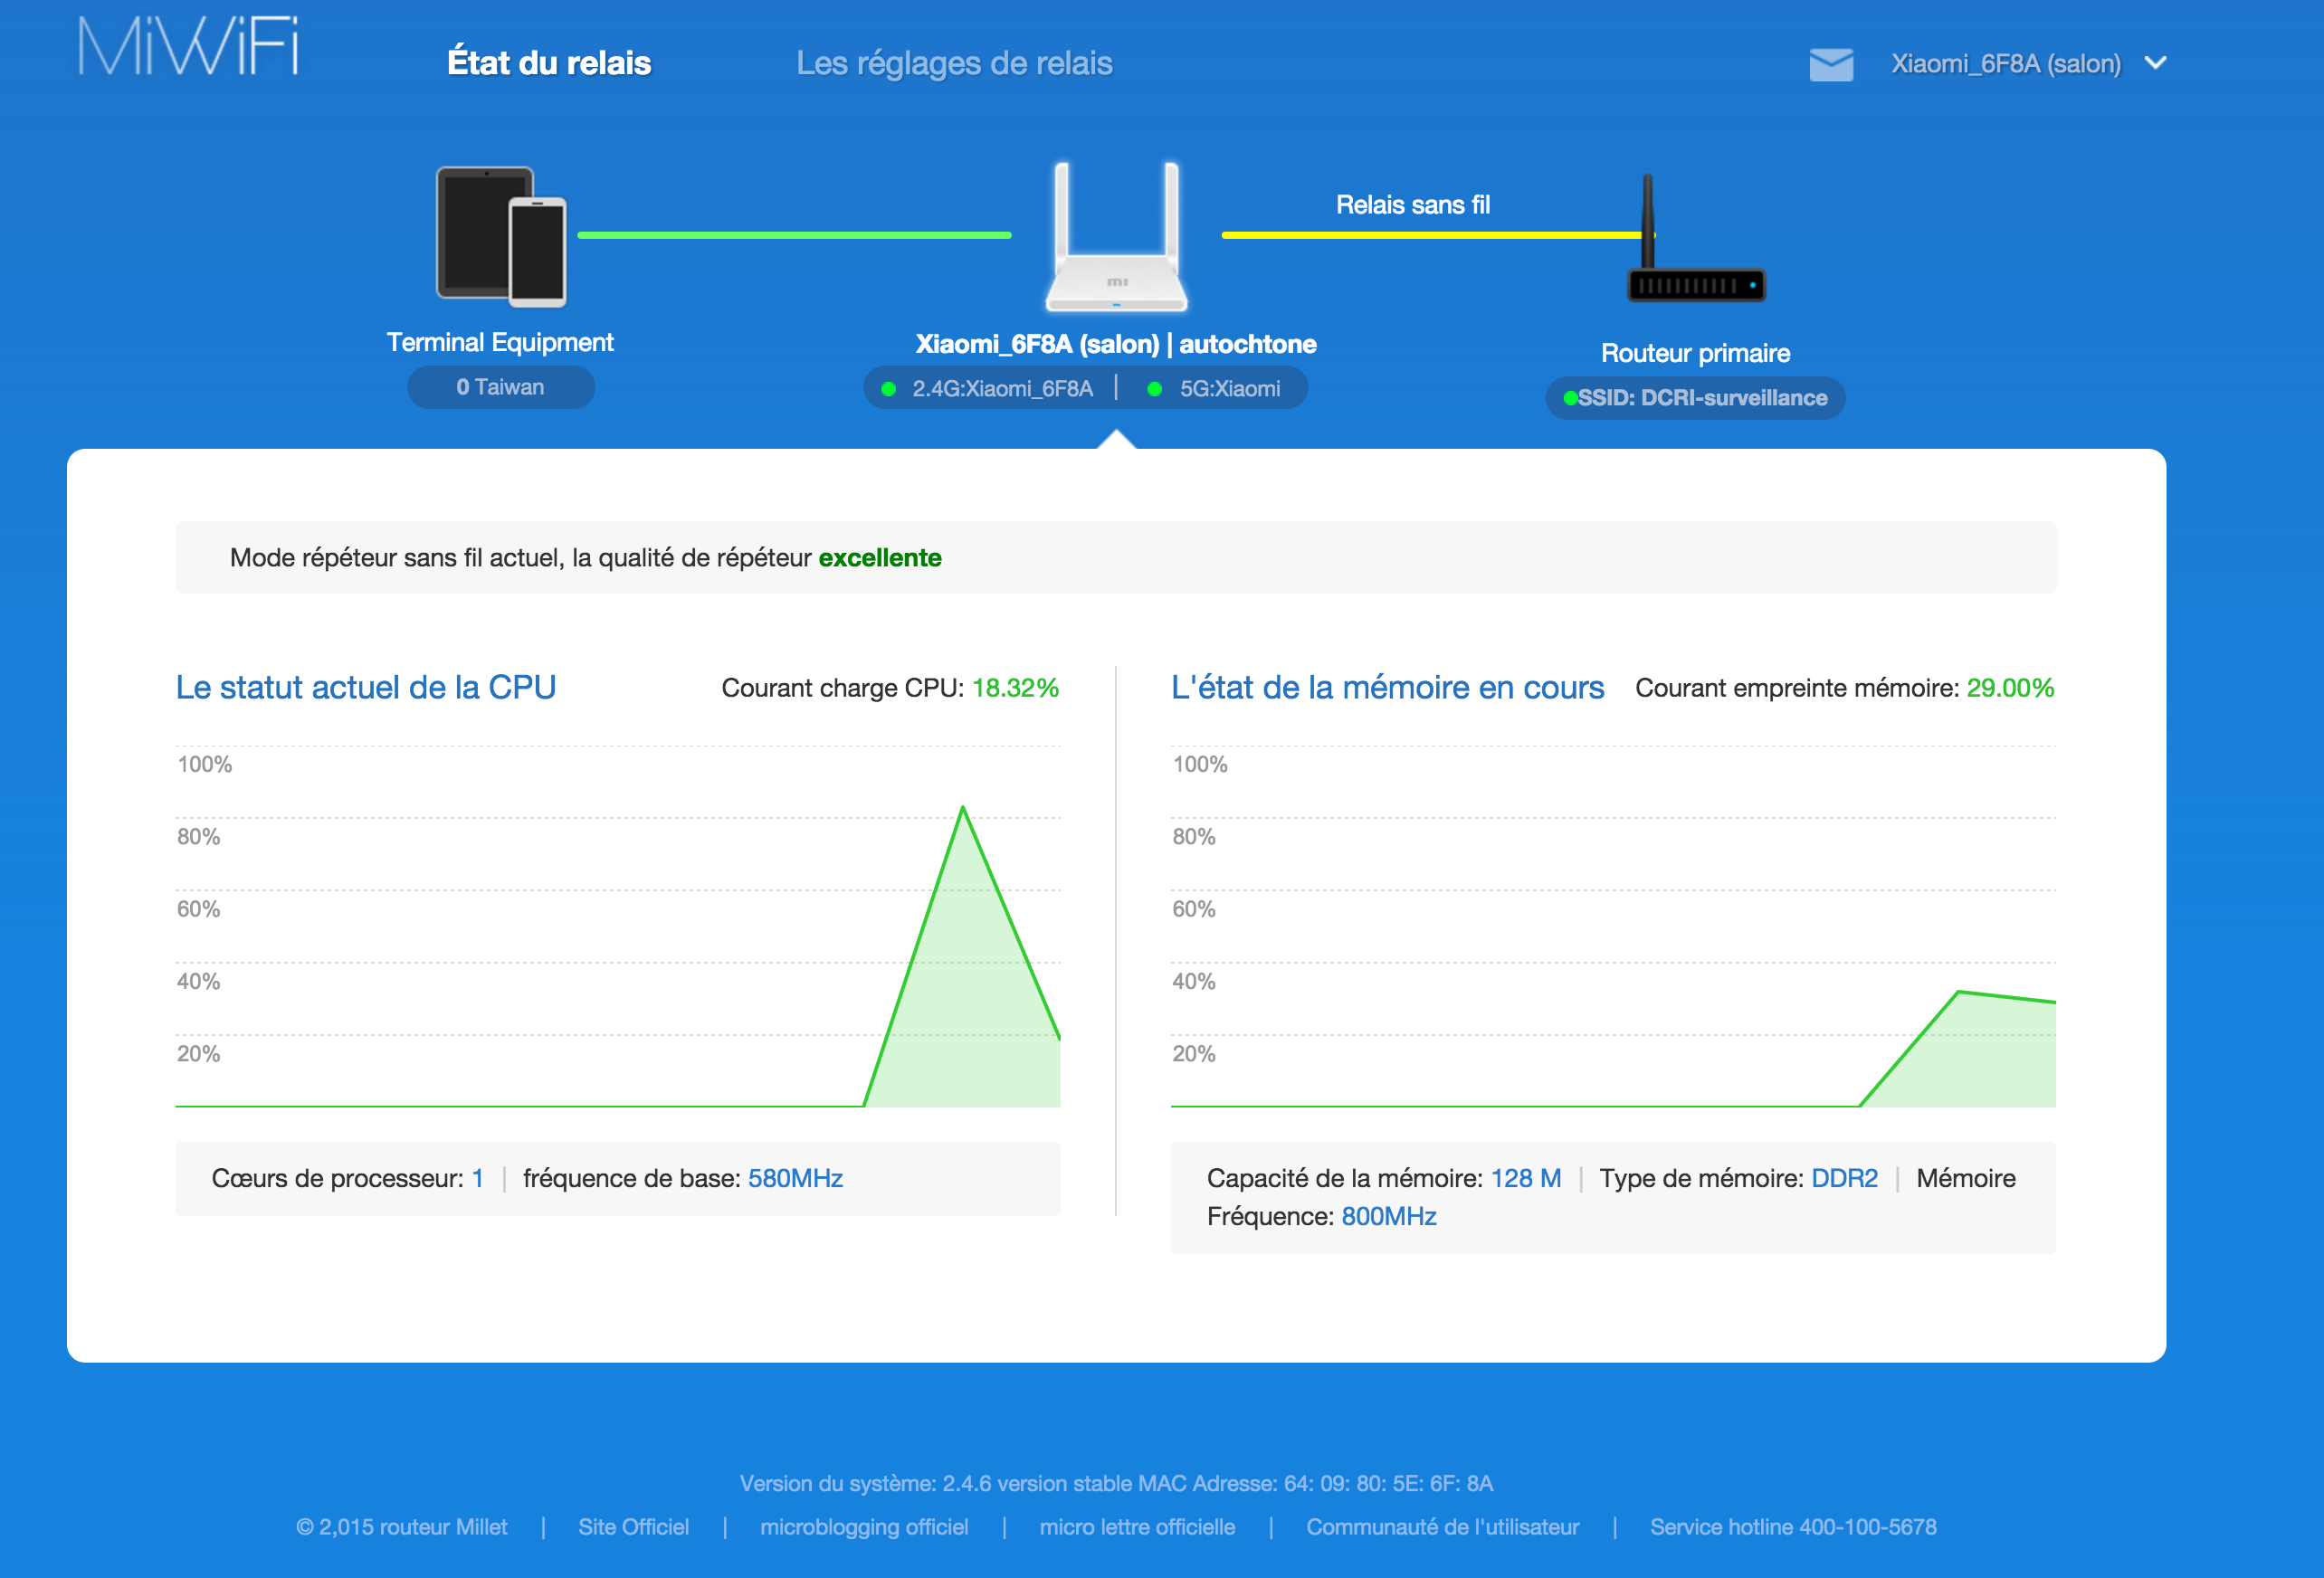Click Service hotline 400-100-5678 text
This screenshot has height=1578, width=2324.
pos(1793,1527)
